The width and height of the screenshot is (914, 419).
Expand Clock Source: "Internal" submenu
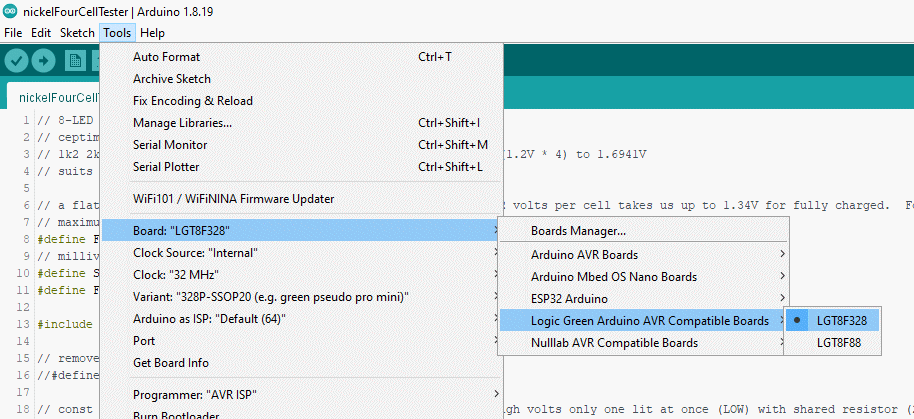coord(302,253)
